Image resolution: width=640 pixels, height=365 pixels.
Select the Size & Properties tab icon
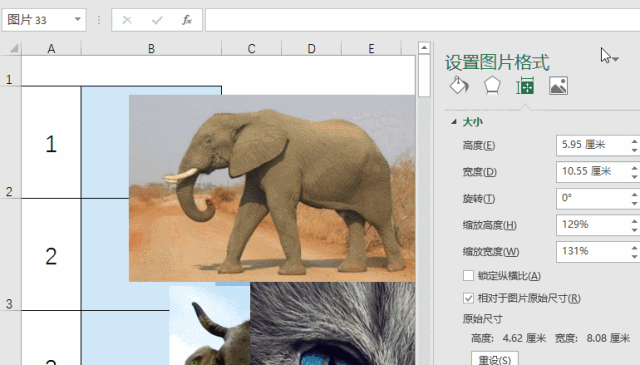pyautogui.click(x=525, y=86)
